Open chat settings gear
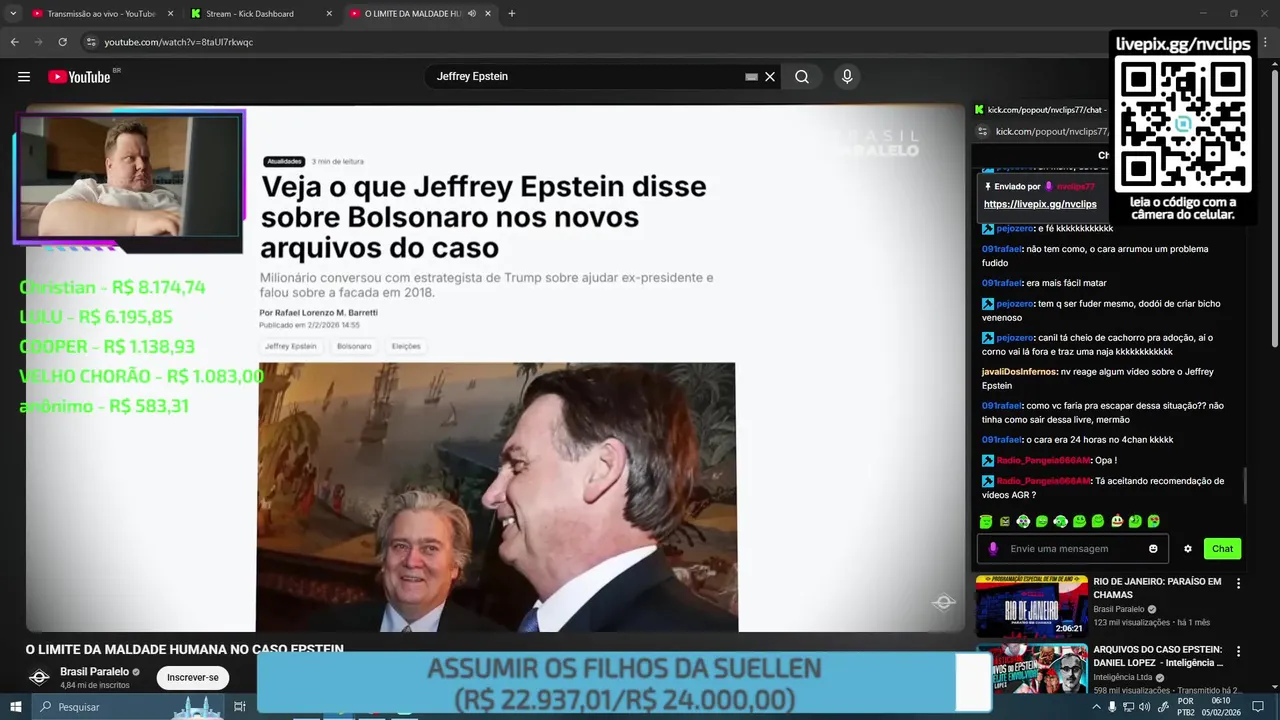 pos(1188,549)
